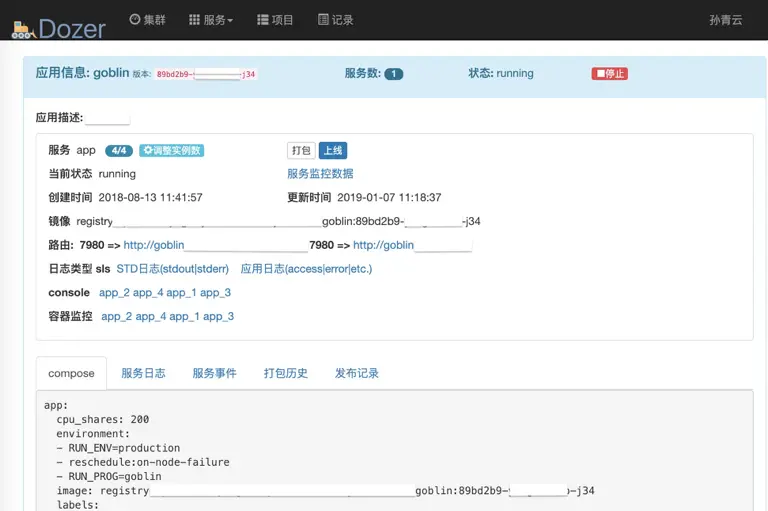Screen dimensions: 768x511
Task: Click the 应用信息: goblin title
Action: click(82, 73)
